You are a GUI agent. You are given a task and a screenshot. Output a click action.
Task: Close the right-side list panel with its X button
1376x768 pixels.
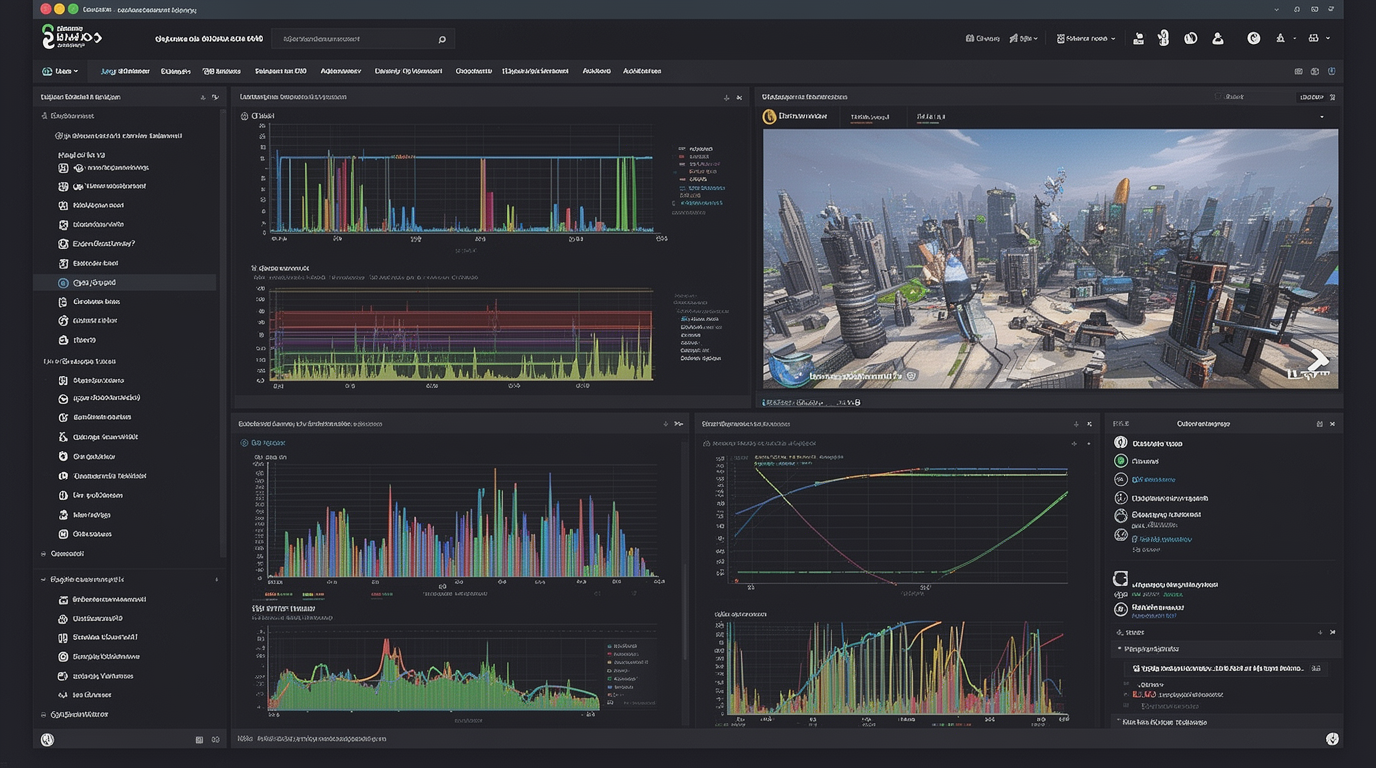pyautogui.click(x=1332, y=424)
